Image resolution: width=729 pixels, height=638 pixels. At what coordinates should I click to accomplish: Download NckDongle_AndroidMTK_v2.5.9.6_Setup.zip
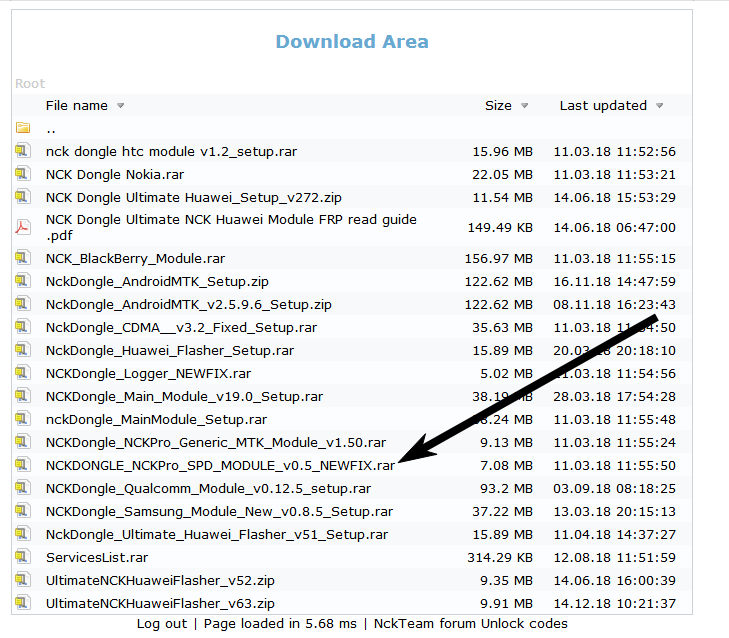pos(189,305)
